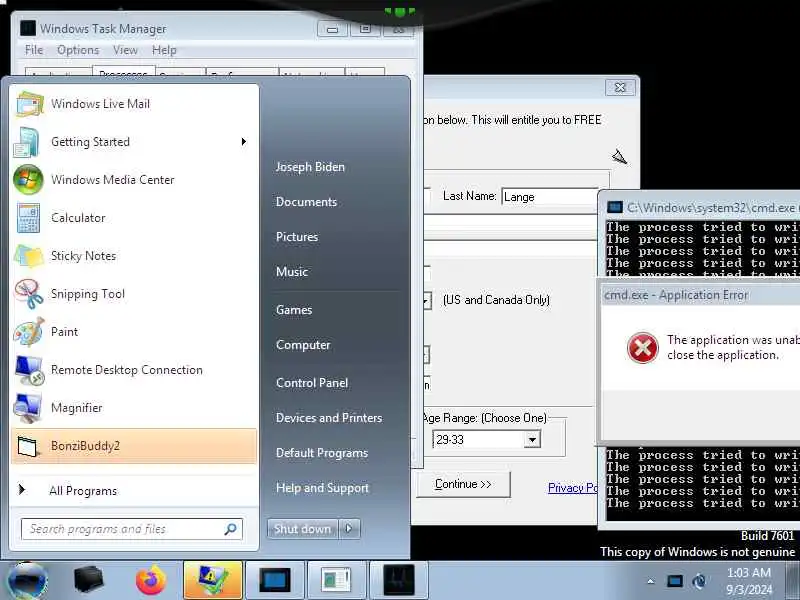Click the highlighted warning setup taskbar icon
The image size is (800, 600).
click(213, 580)
